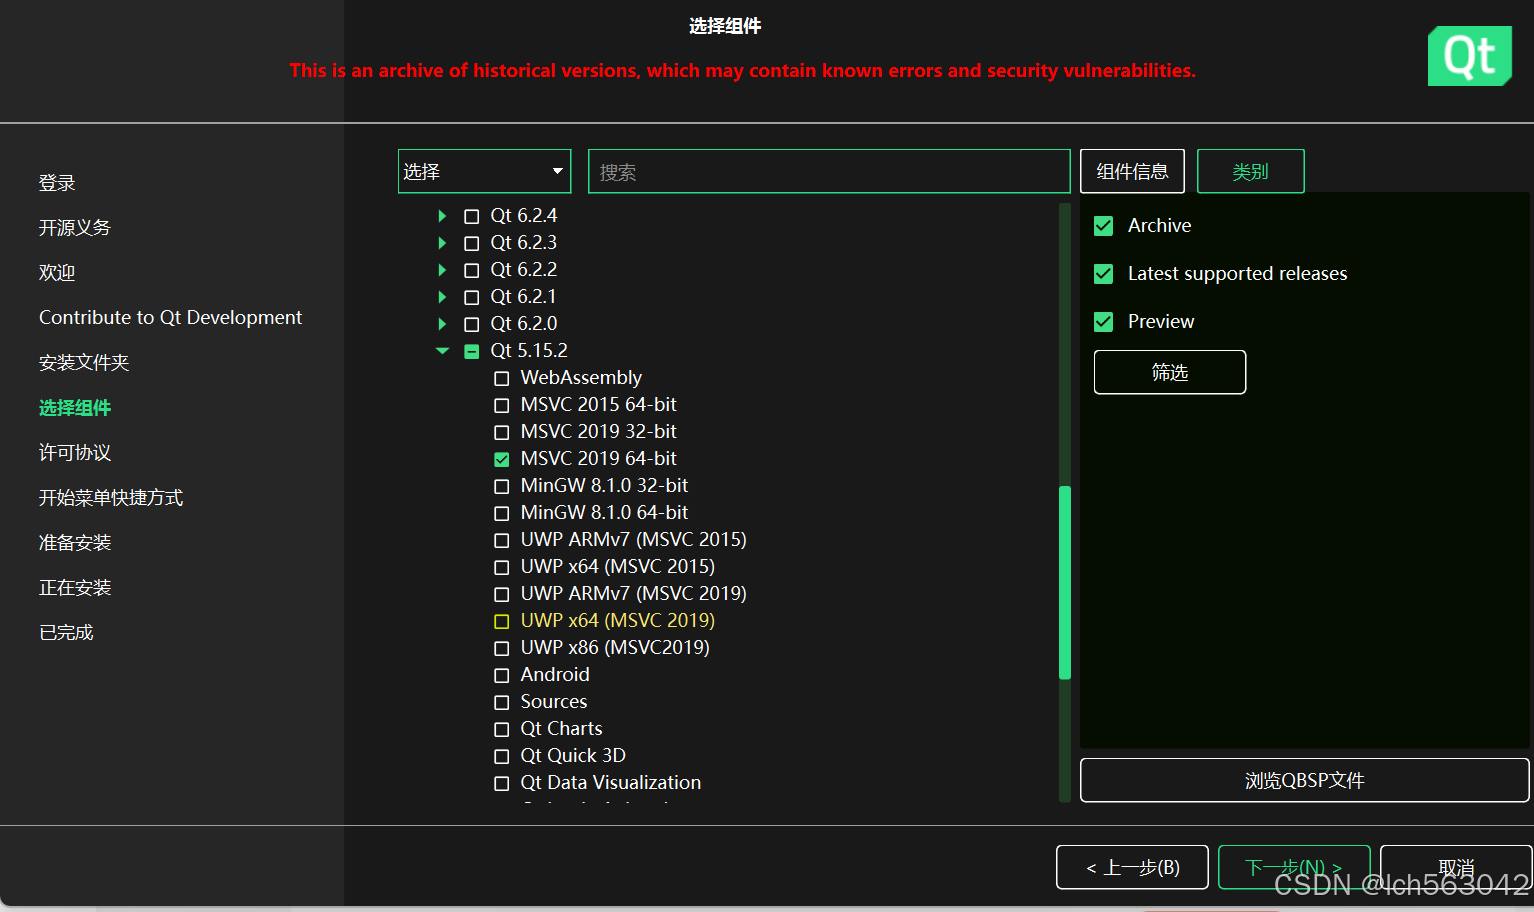
Task: Tick the Qt 6.2.1 checkbox
Action: [472, 297]
